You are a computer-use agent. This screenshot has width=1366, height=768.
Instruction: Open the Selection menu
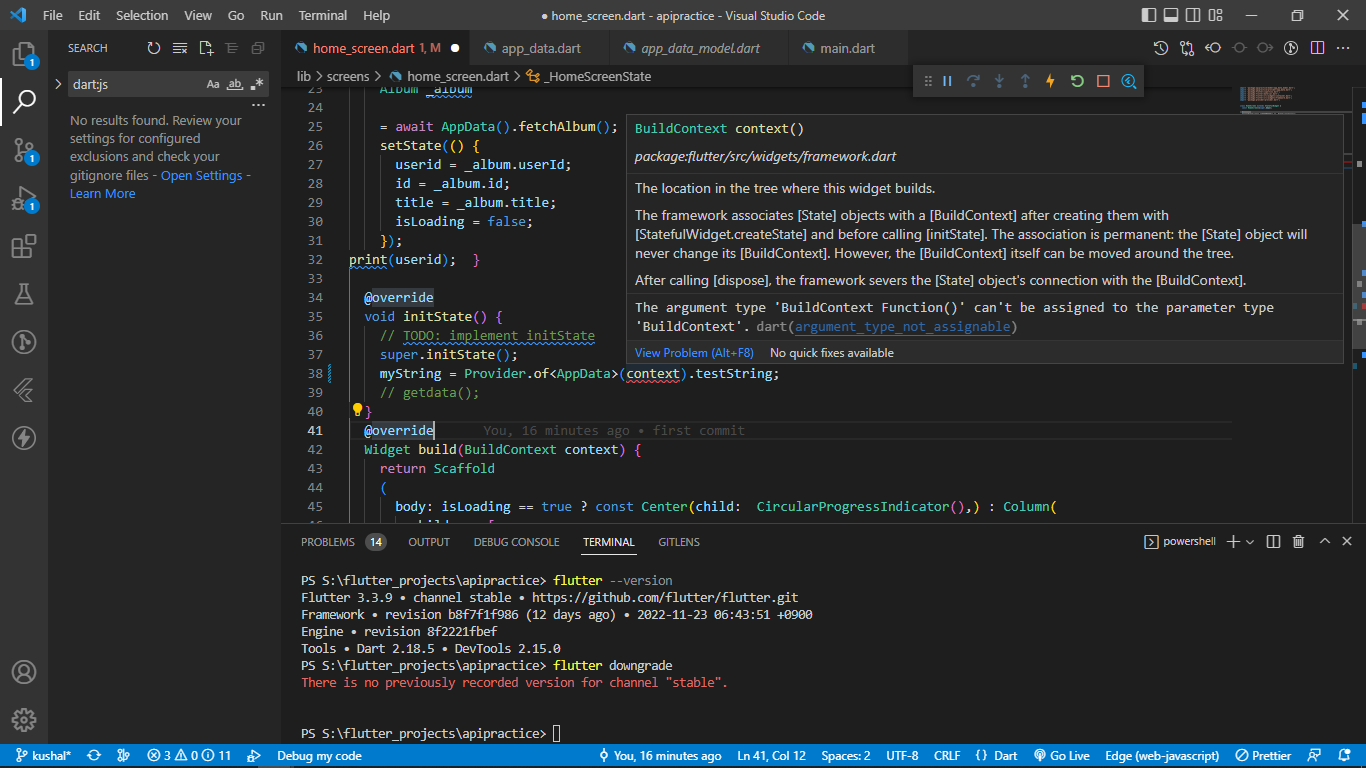142,16
